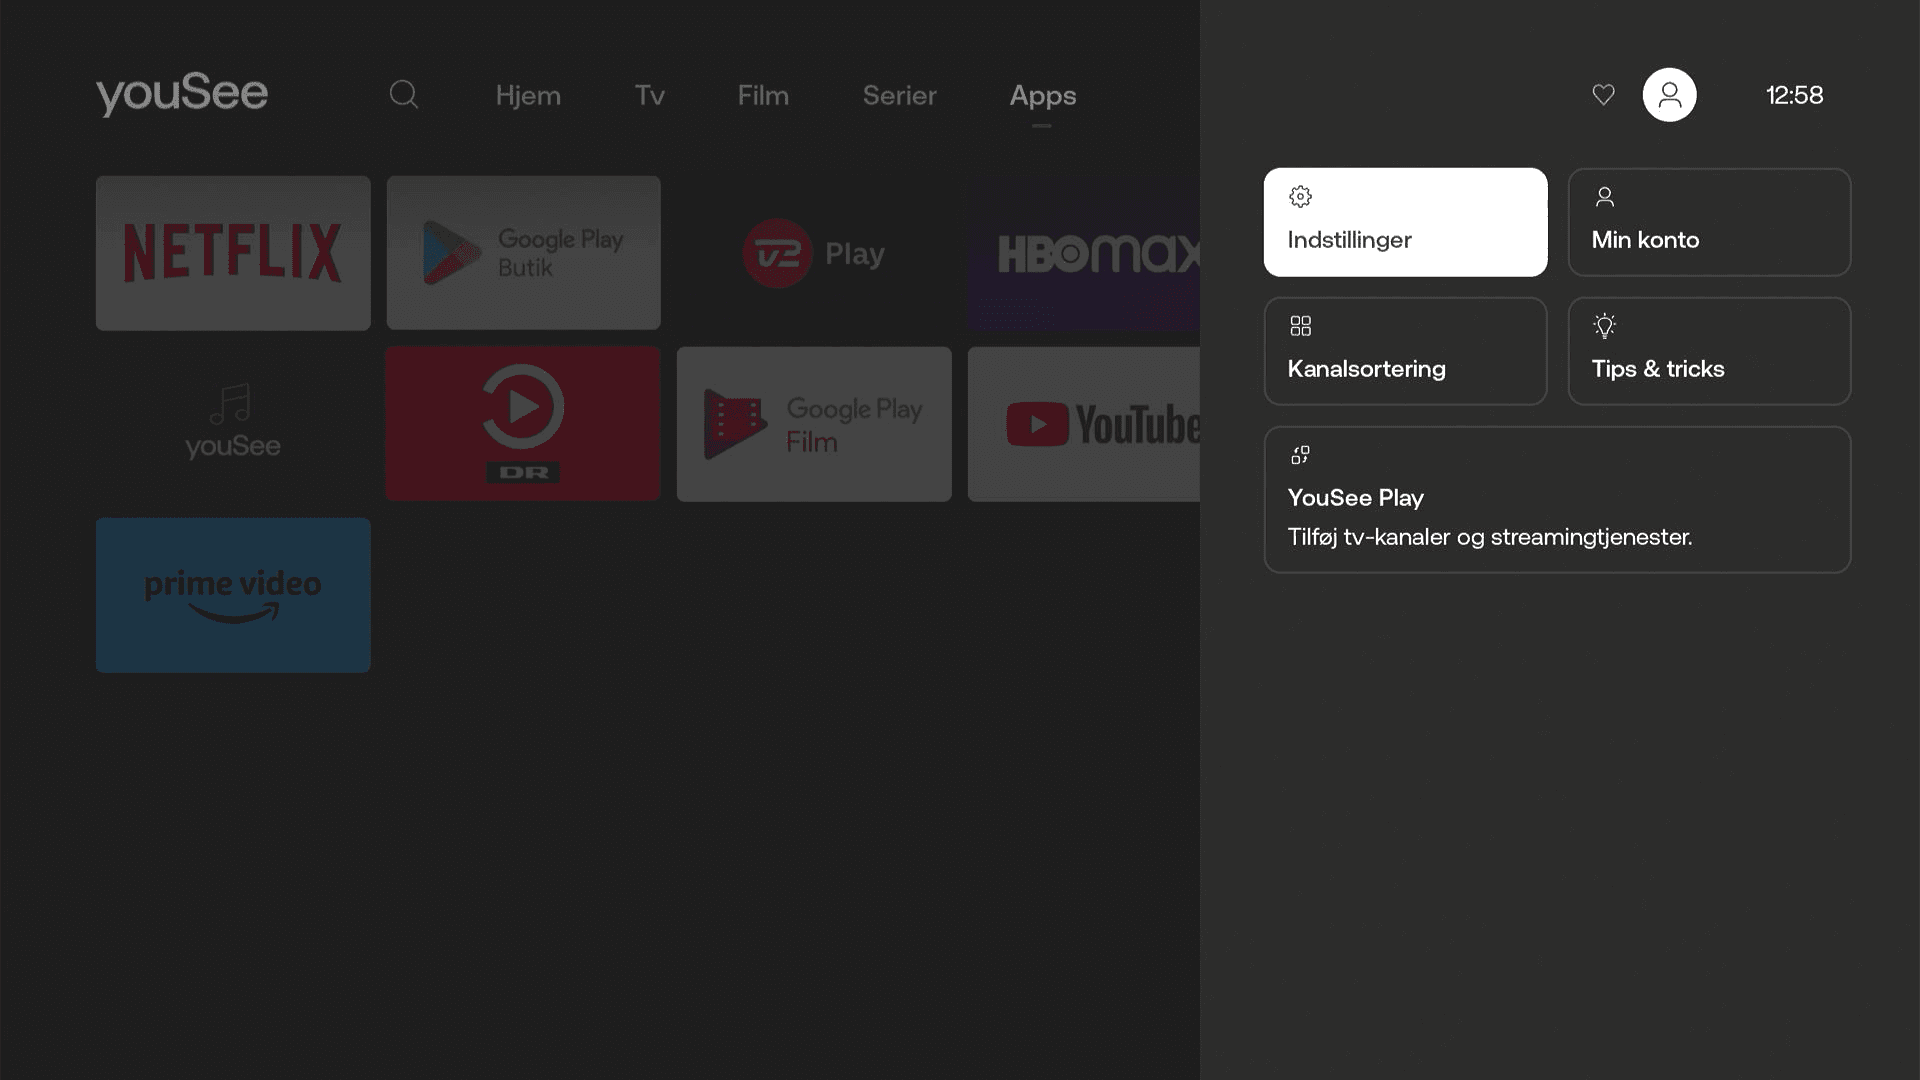
Task: Click the youSee logo
Action: (182, 95)
